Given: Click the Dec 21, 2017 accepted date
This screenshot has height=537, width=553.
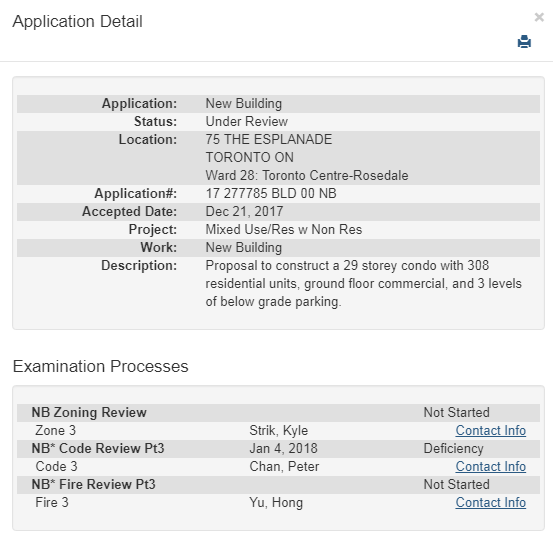Looking at the screenshot, I should click(x=244, y=211).
